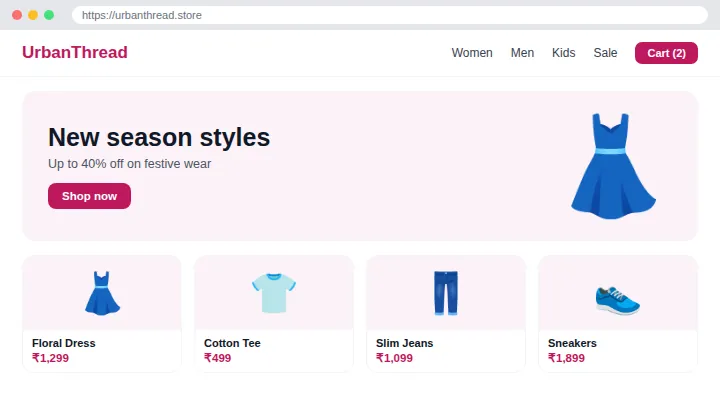
Task: Click the ₹1,899 price
Action: [566, 358]
